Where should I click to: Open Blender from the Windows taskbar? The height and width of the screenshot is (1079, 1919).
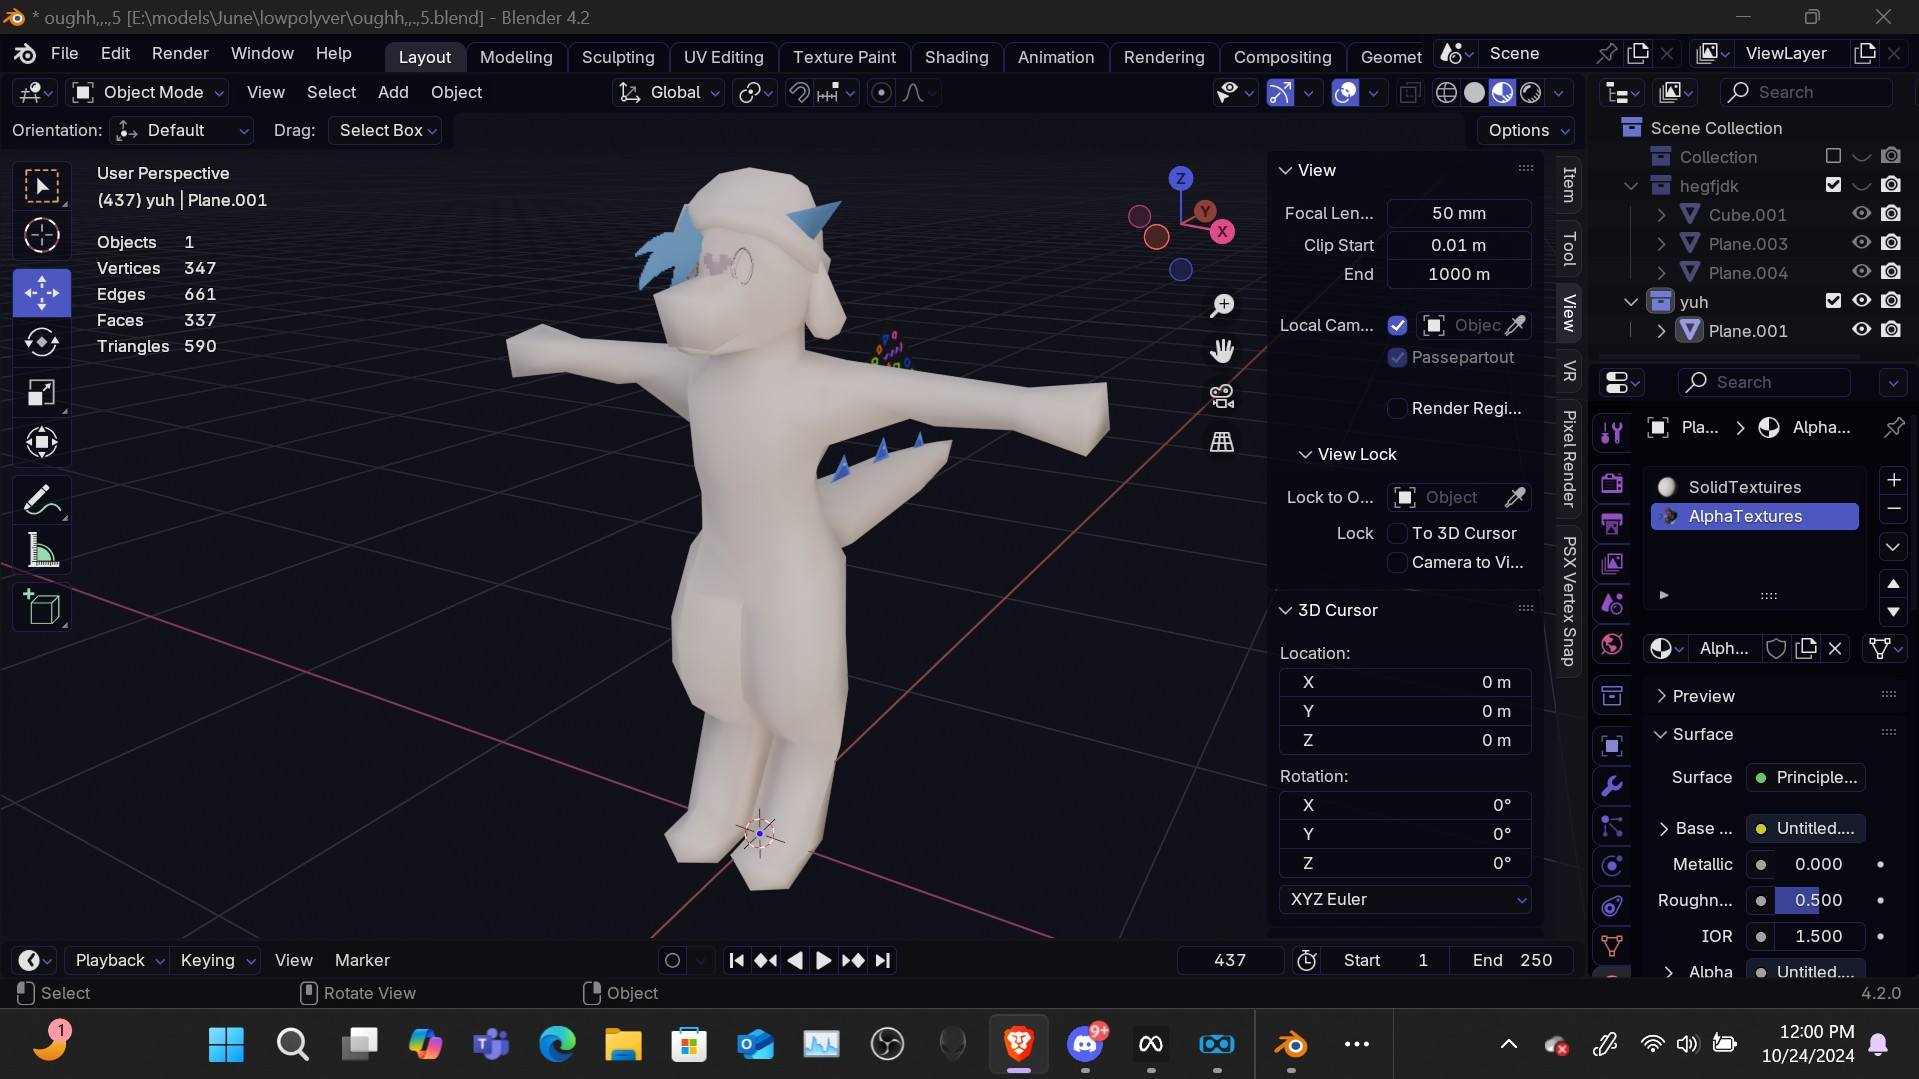1291,1045
